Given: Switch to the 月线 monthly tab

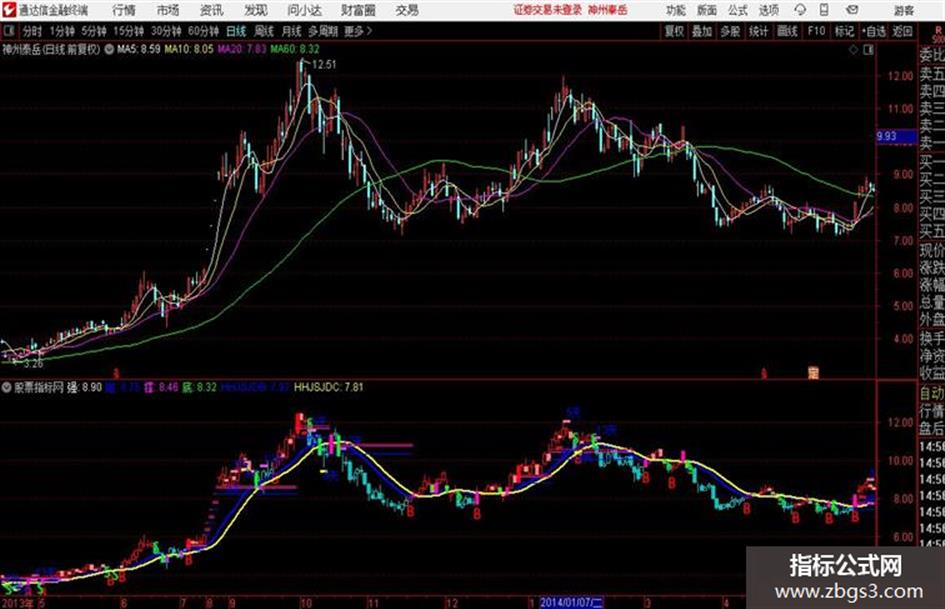Looking at the screenshot, I should (292, 31).
